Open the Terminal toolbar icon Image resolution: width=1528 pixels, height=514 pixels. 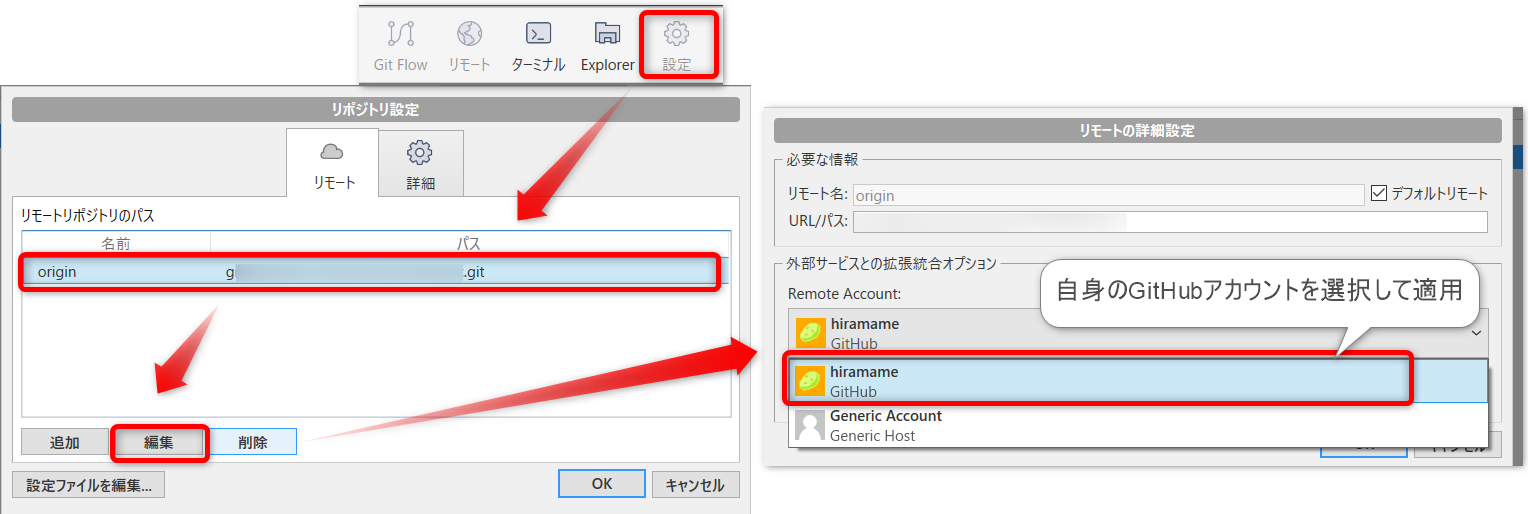tap(538, 46)
